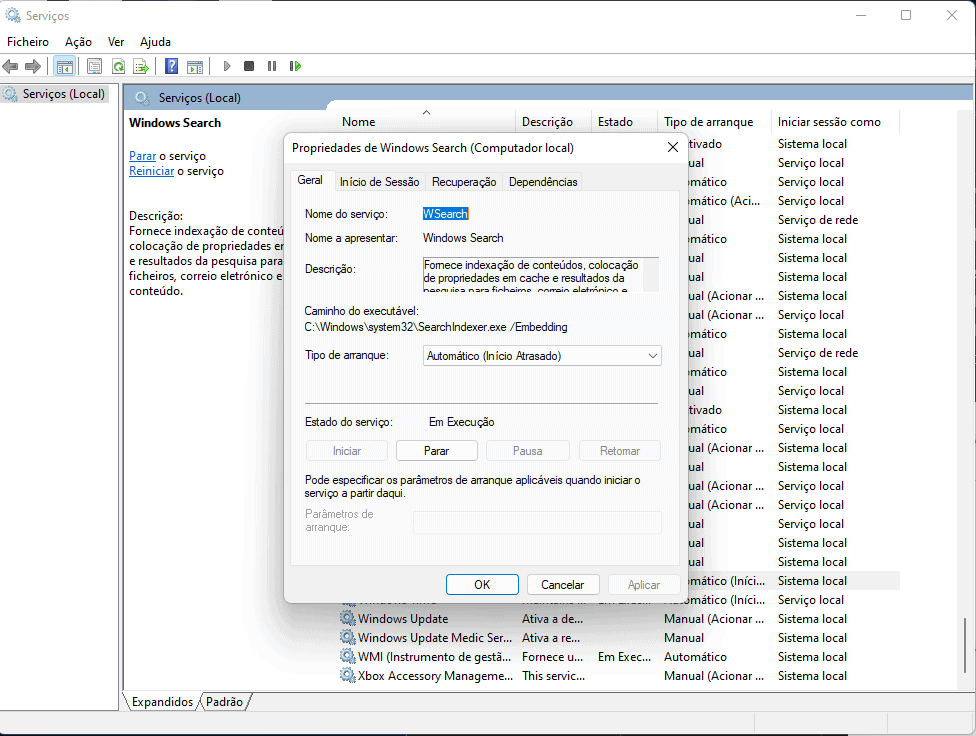
Task: Click the 'Em Execução' service state text
Action: pyautogui.click(x=461, y=422)
